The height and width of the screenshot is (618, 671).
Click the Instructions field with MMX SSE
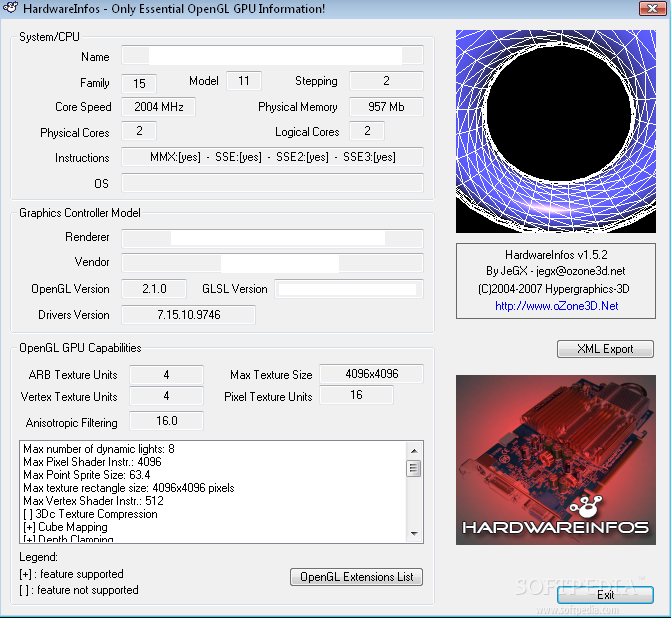point(273,157)
